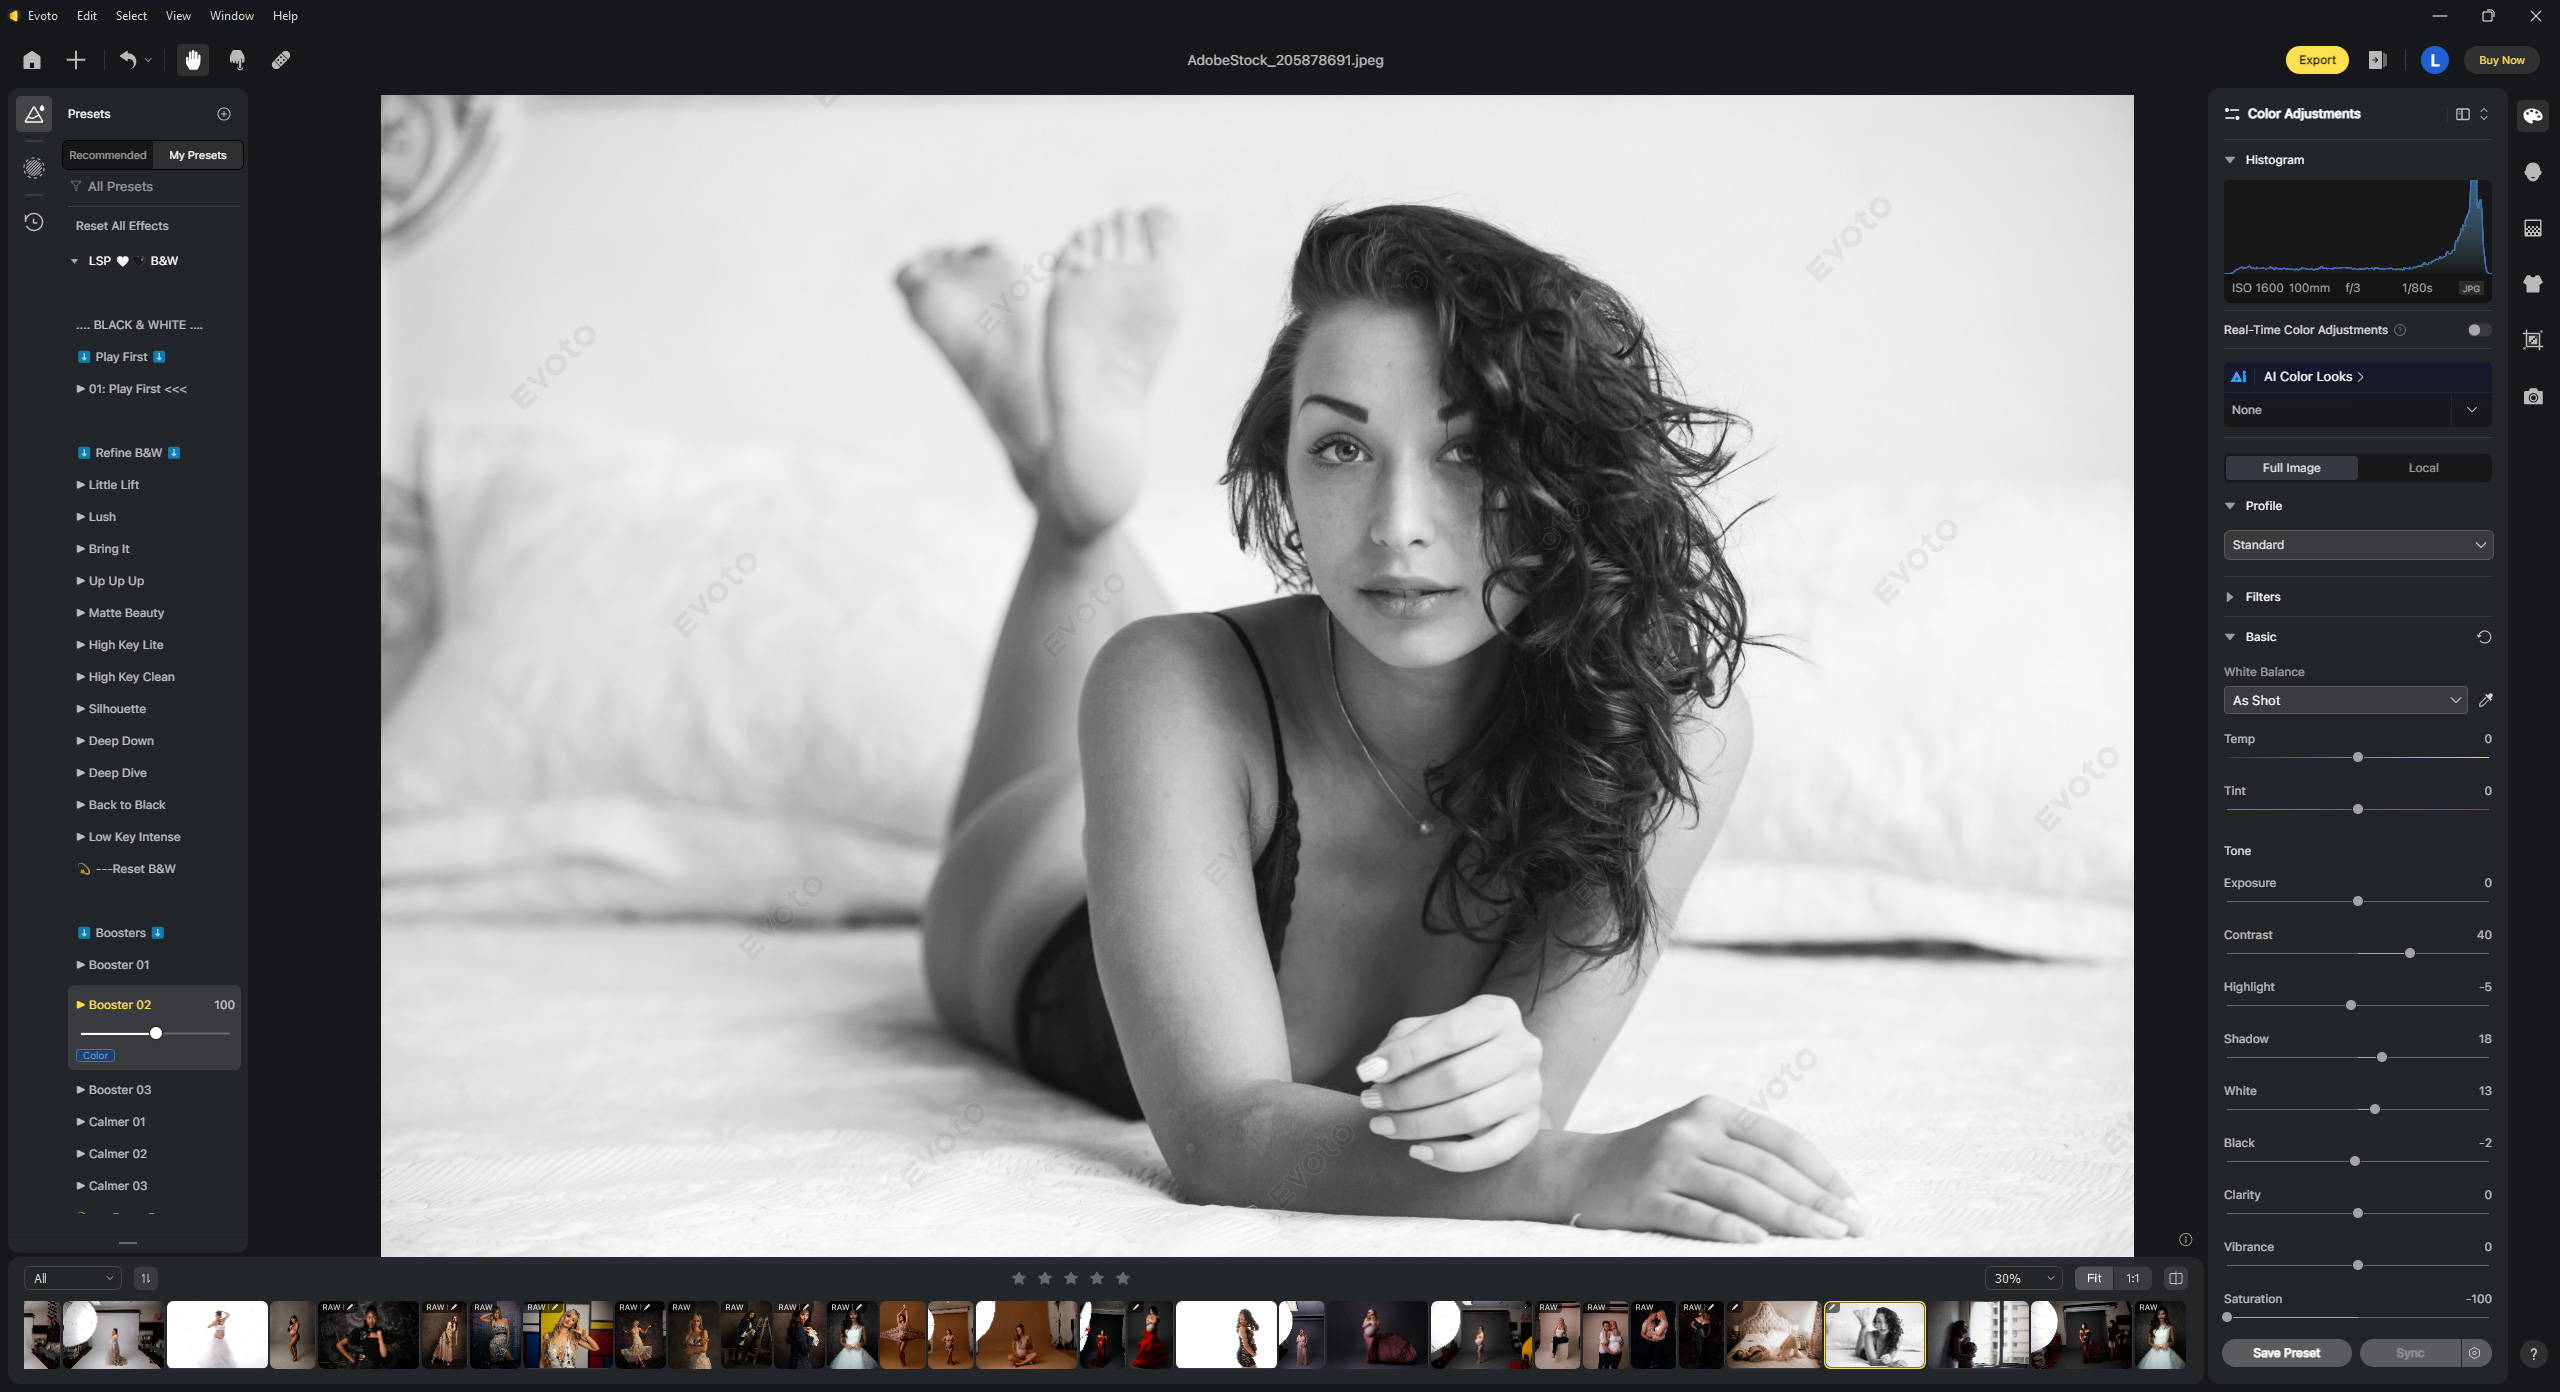Click the yellow Export button

tap(2316, 60)
